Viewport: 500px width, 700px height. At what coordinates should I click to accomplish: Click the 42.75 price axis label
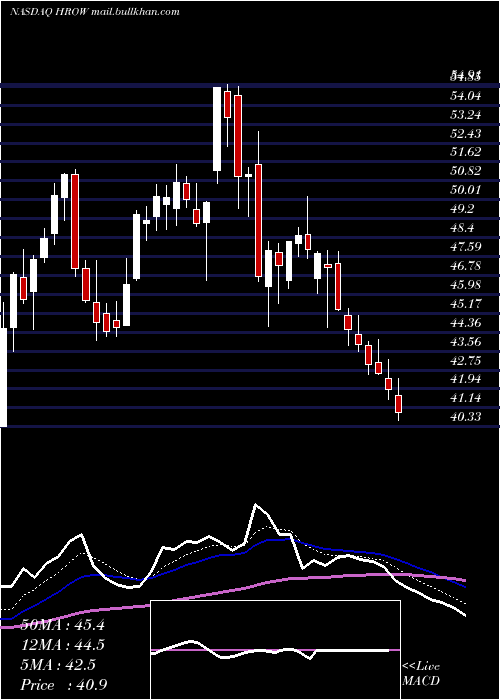click(x=465, y=361)
